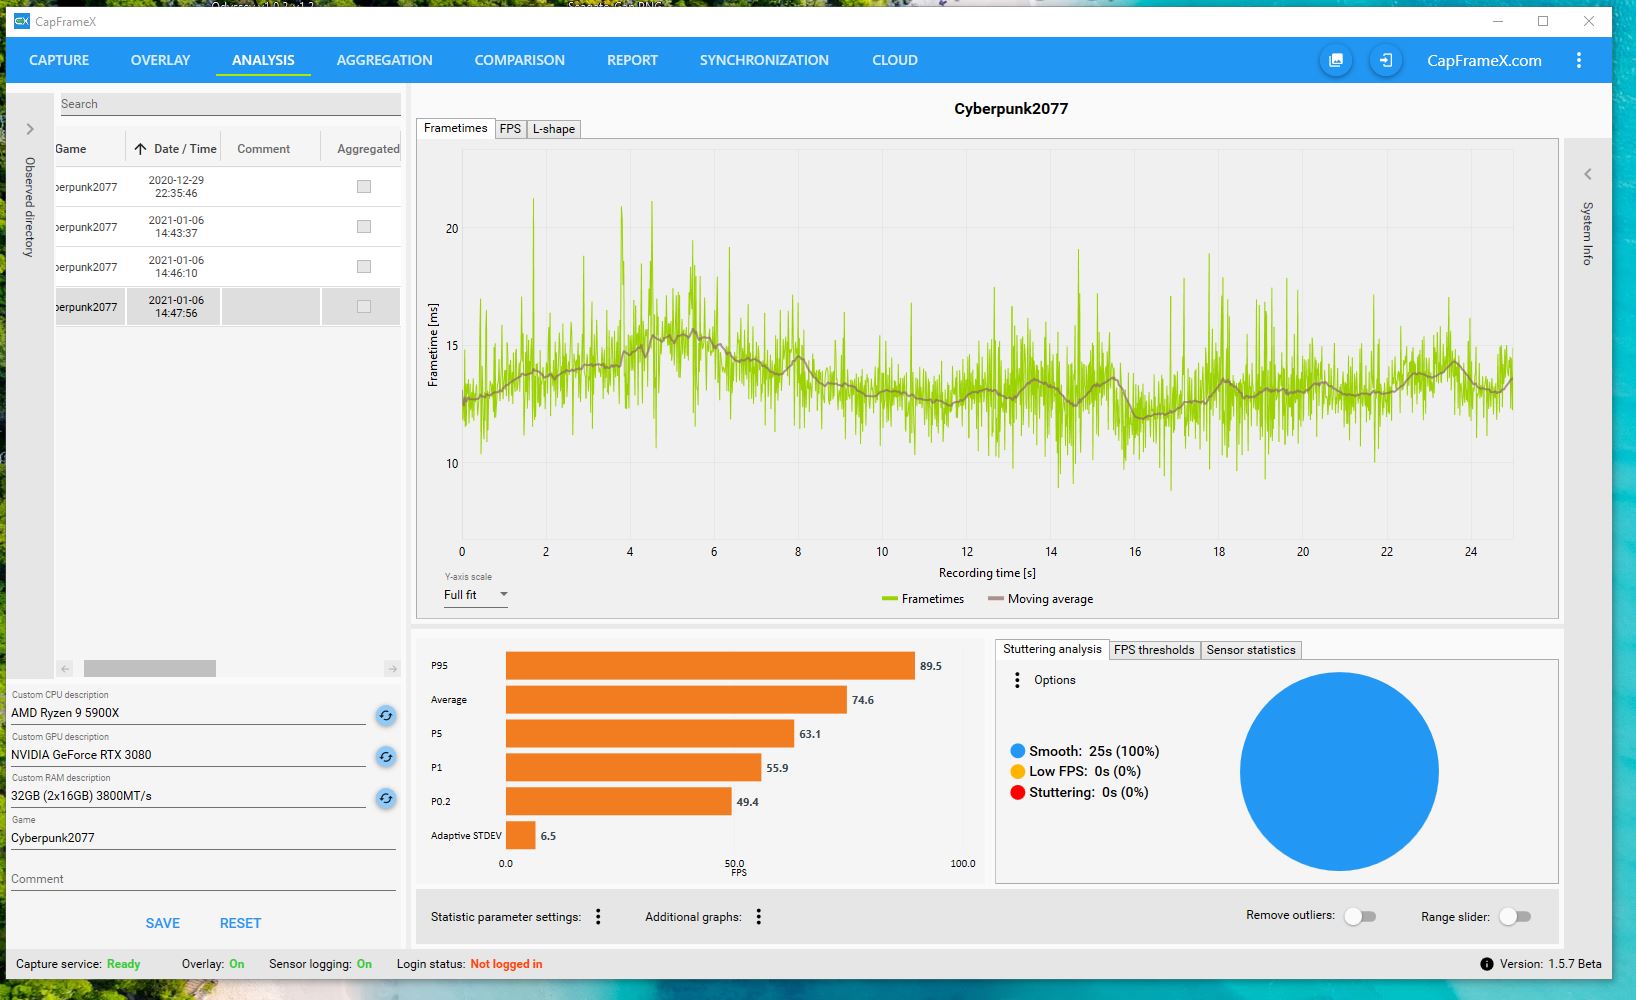Click the login icon in header
This screenshot has height=1000, width=1636.
tap(1385, 60)
